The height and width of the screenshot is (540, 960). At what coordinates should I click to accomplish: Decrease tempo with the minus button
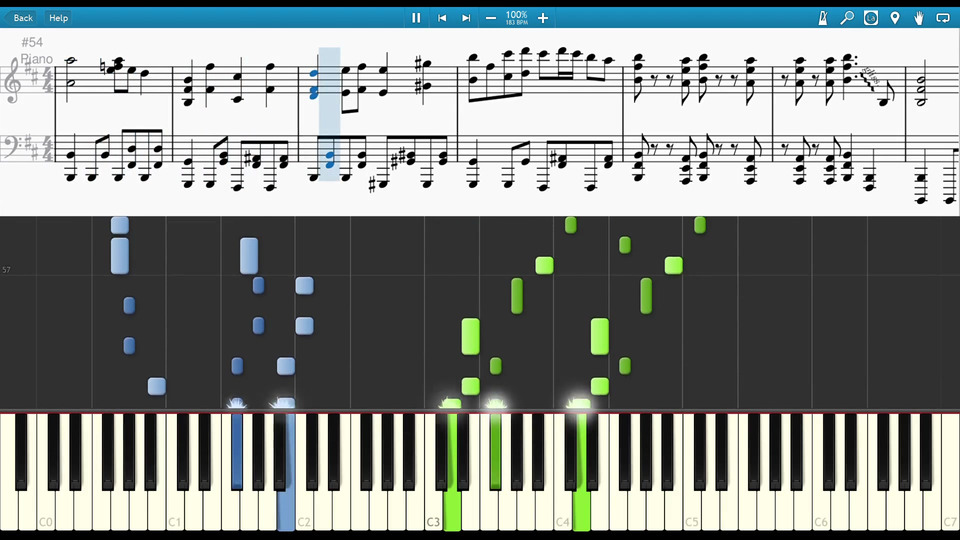point(490,18)
